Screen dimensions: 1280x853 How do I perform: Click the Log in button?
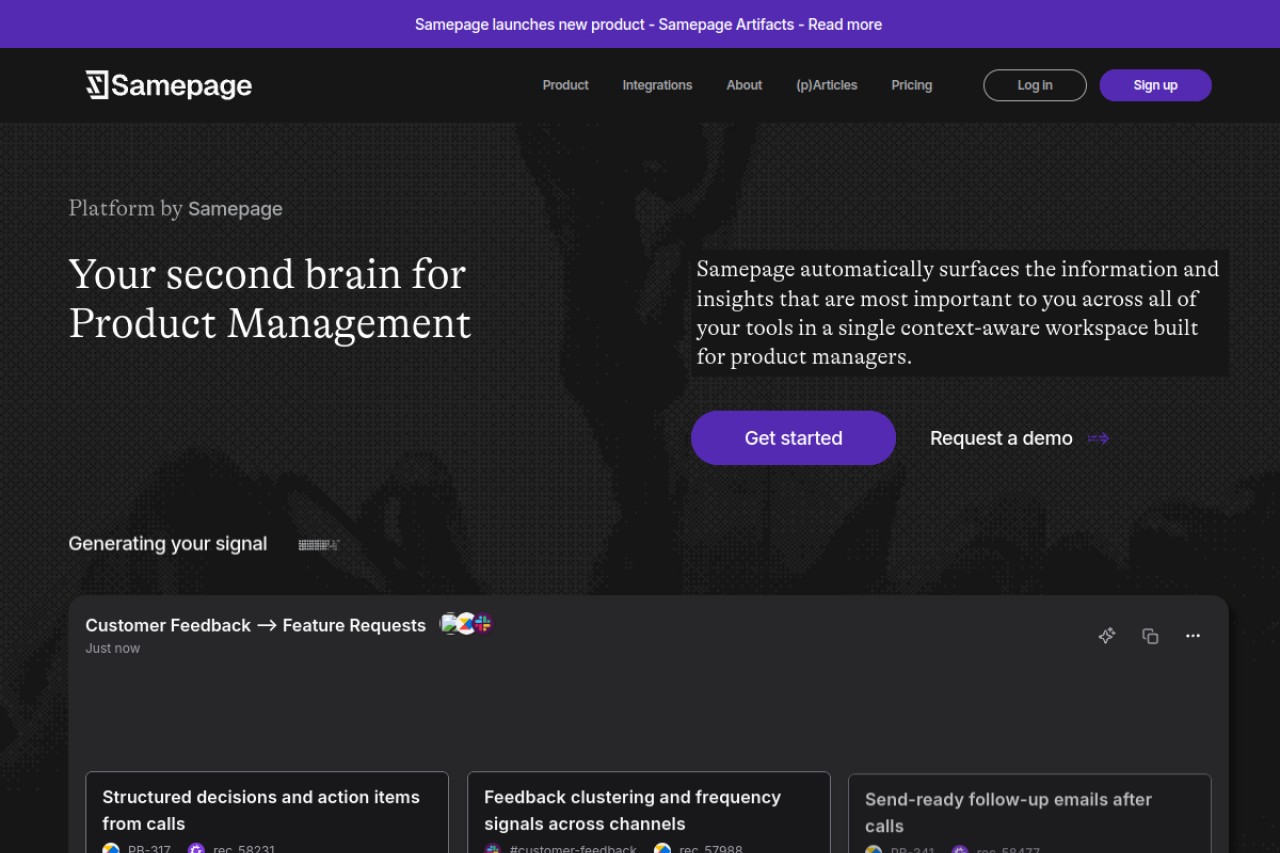(x=1035, y=85)
